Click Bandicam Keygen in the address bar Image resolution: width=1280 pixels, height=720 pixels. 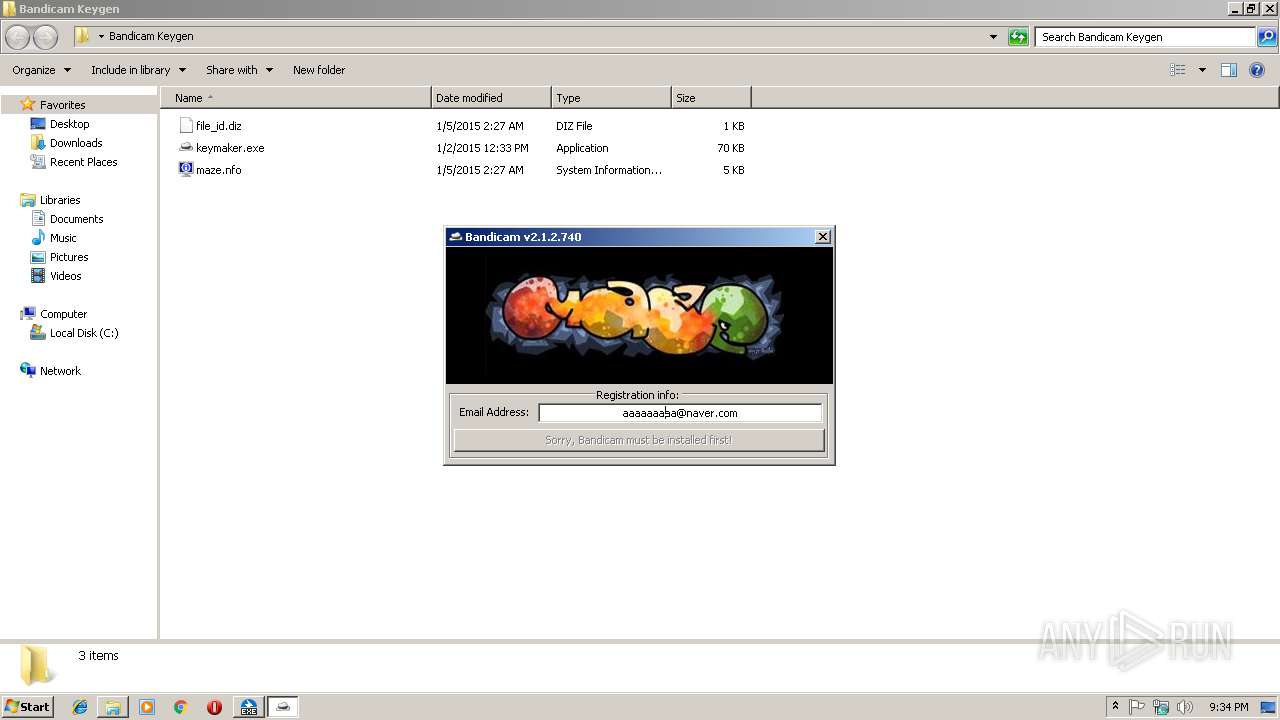(x=151, y=36)
